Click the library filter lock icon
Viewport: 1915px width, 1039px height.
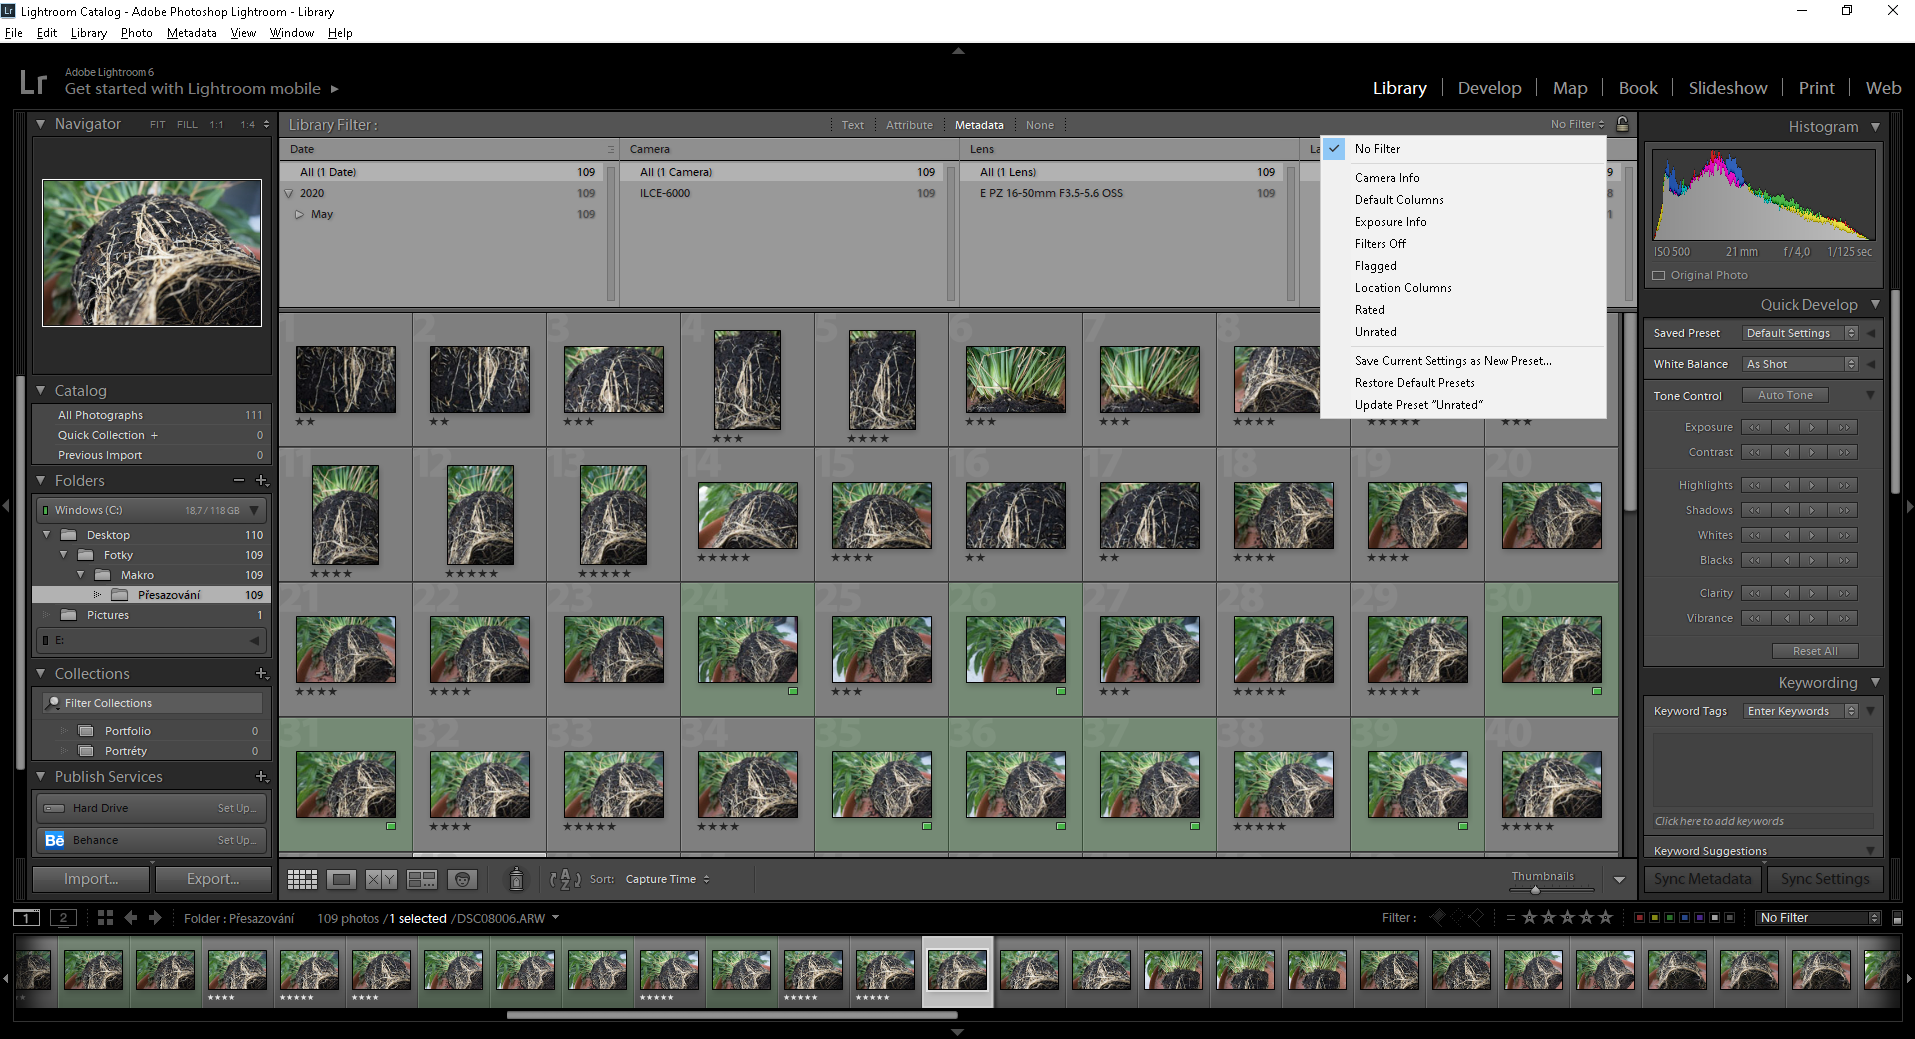click(x=1622, y=124)
